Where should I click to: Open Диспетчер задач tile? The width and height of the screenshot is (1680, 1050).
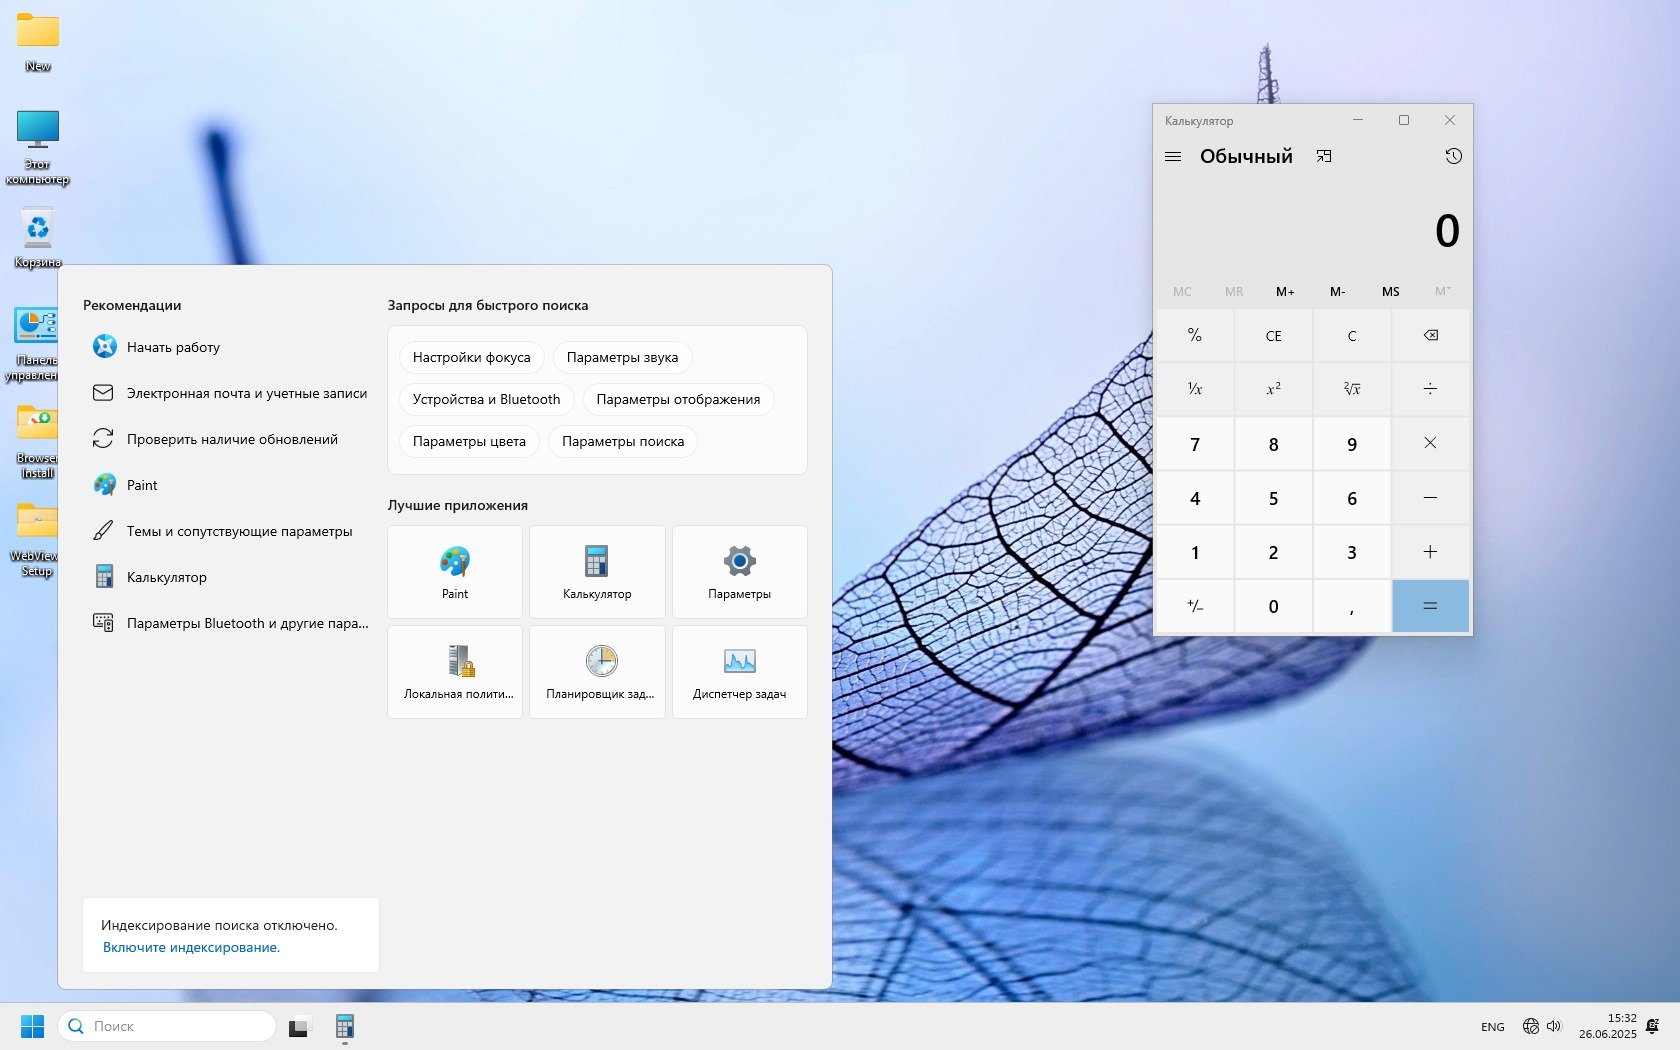click(x=739, y=672)
